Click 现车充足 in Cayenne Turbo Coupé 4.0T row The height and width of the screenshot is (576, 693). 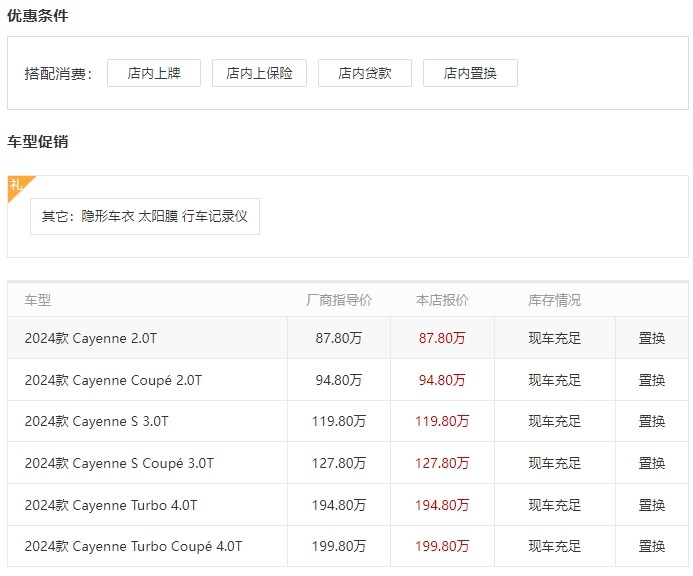pyautogui.click(x=555, y=546)
